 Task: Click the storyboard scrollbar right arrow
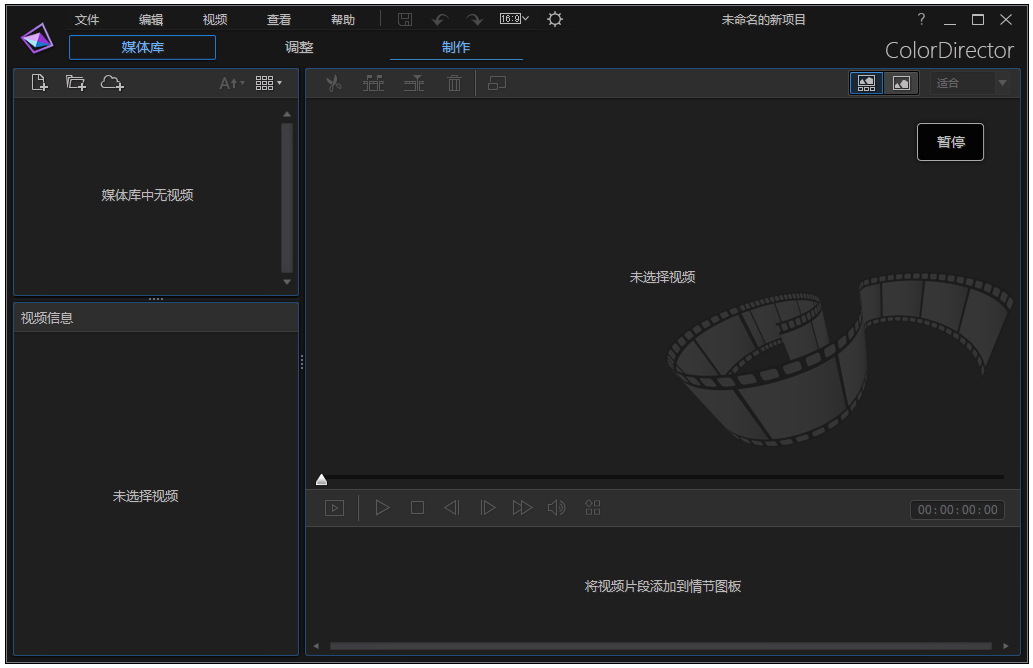[x=1006, y=646]
